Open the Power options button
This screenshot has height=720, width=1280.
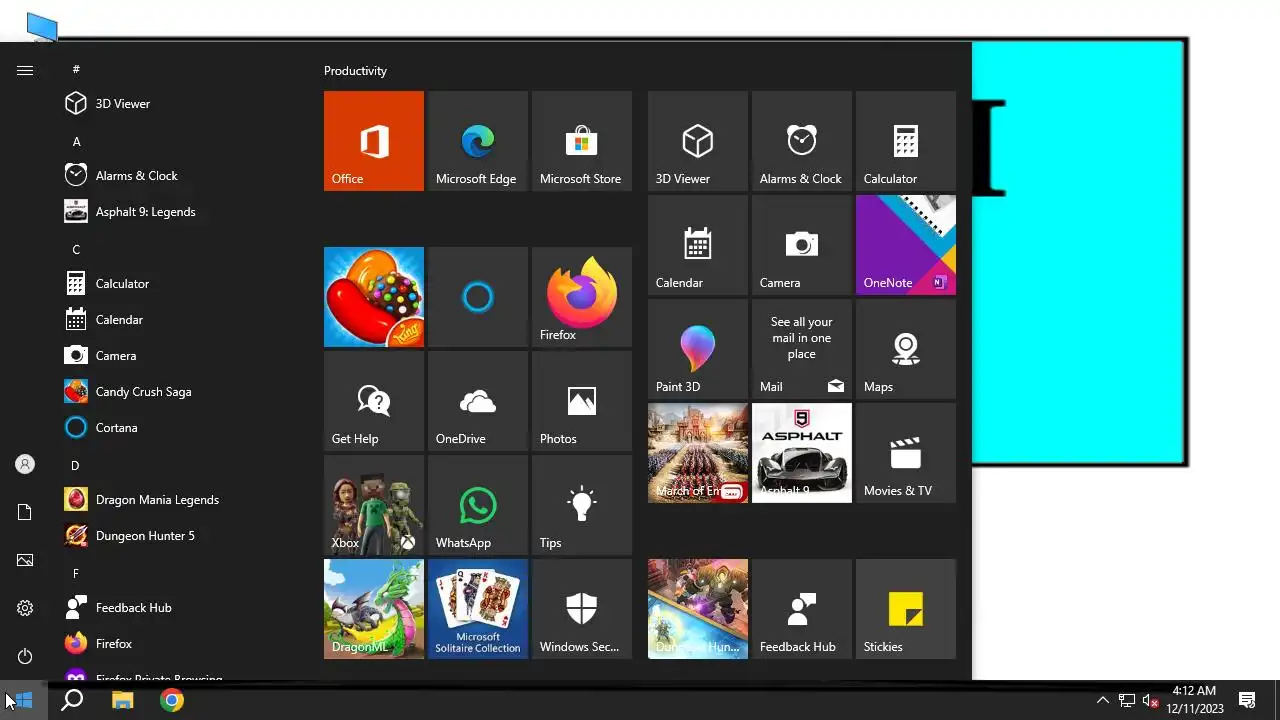[x=25, y=656]
